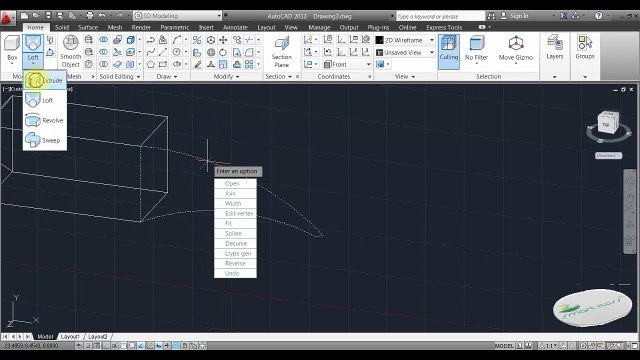The height and width of the screenshot is (360, 640).
Task: Switch to the Solid ribbon tab
Action: (62, 27)
